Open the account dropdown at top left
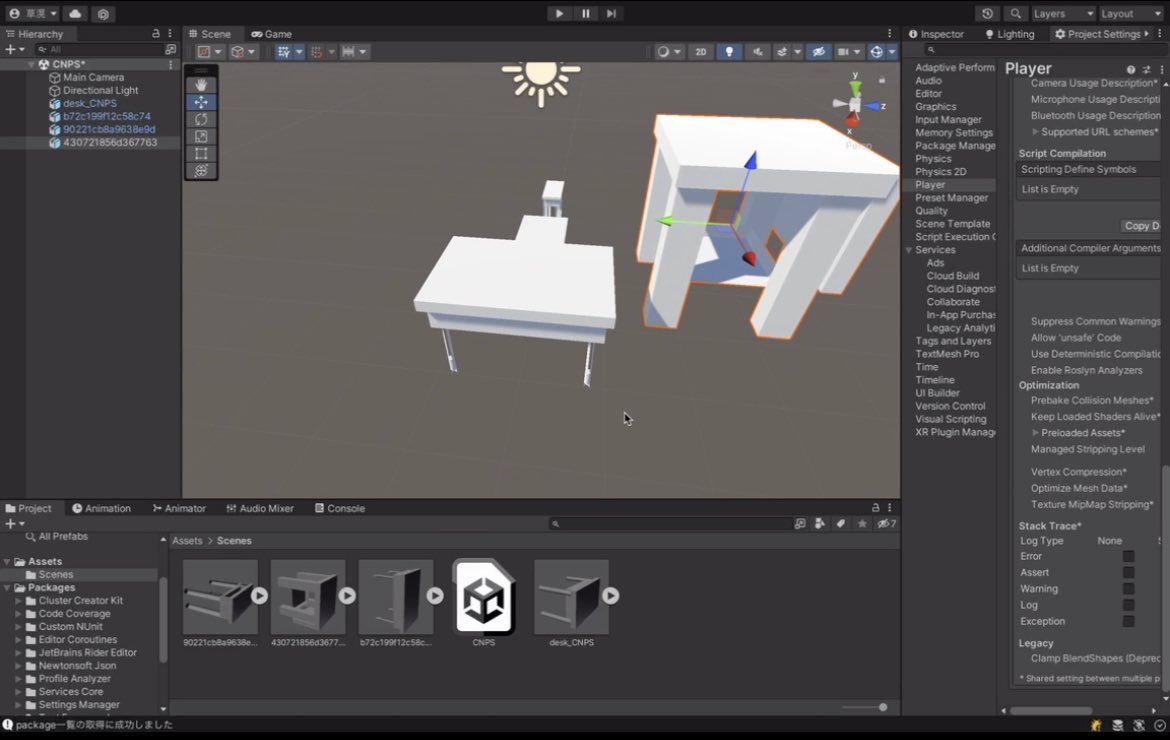This screenshot has height=740, width=1170. click(x=32, y=13)
